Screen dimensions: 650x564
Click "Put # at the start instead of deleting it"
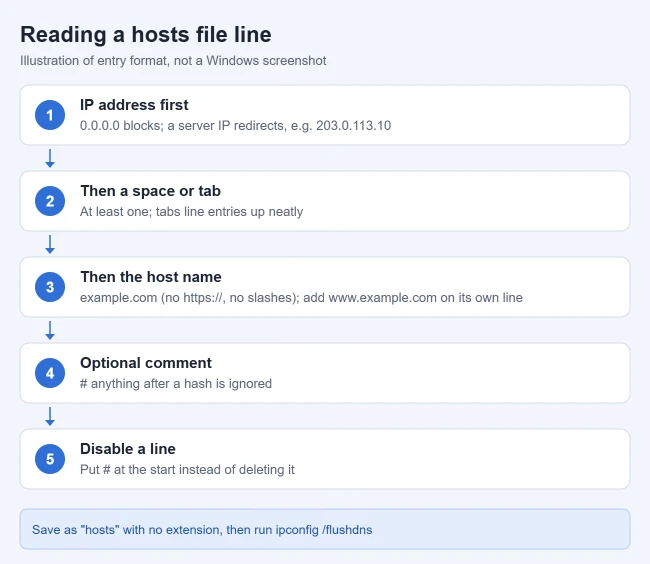point(187,470)
